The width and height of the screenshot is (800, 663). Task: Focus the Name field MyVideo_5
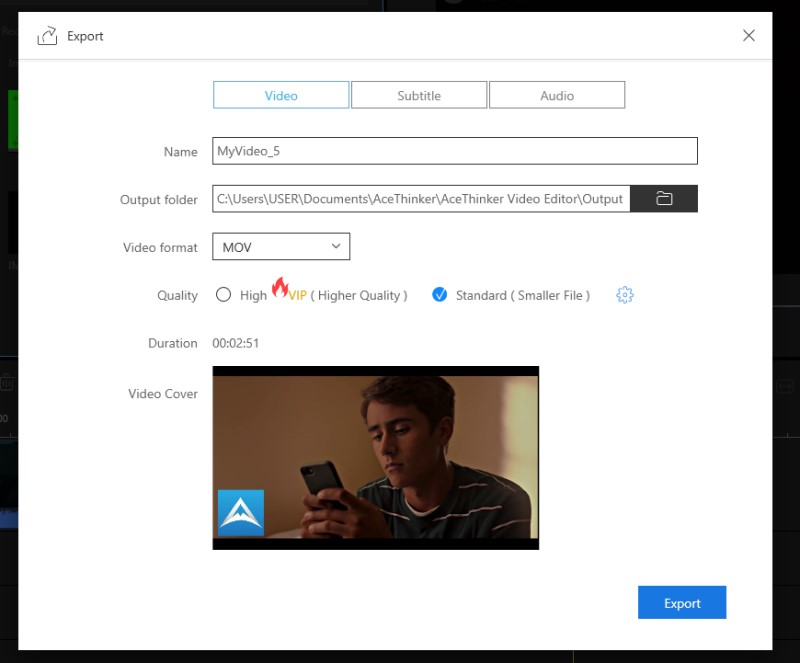(x=455, y=151)
